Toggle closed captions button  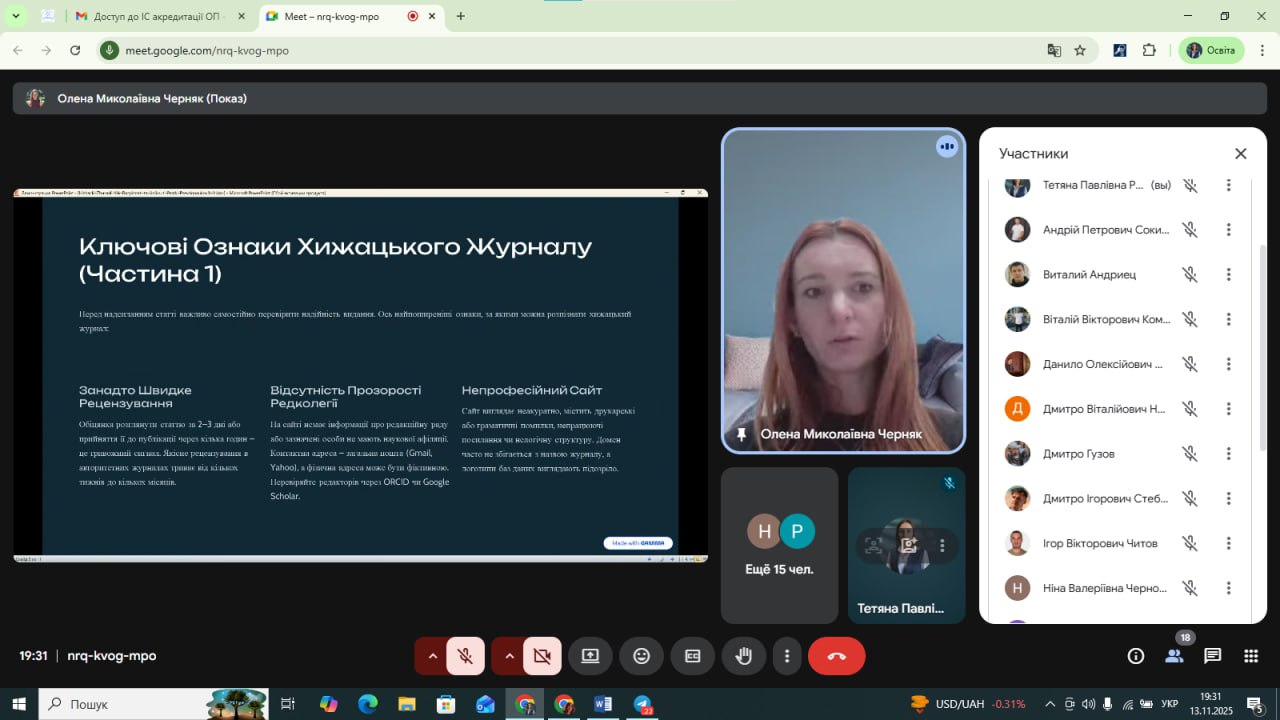click(692, 656)
